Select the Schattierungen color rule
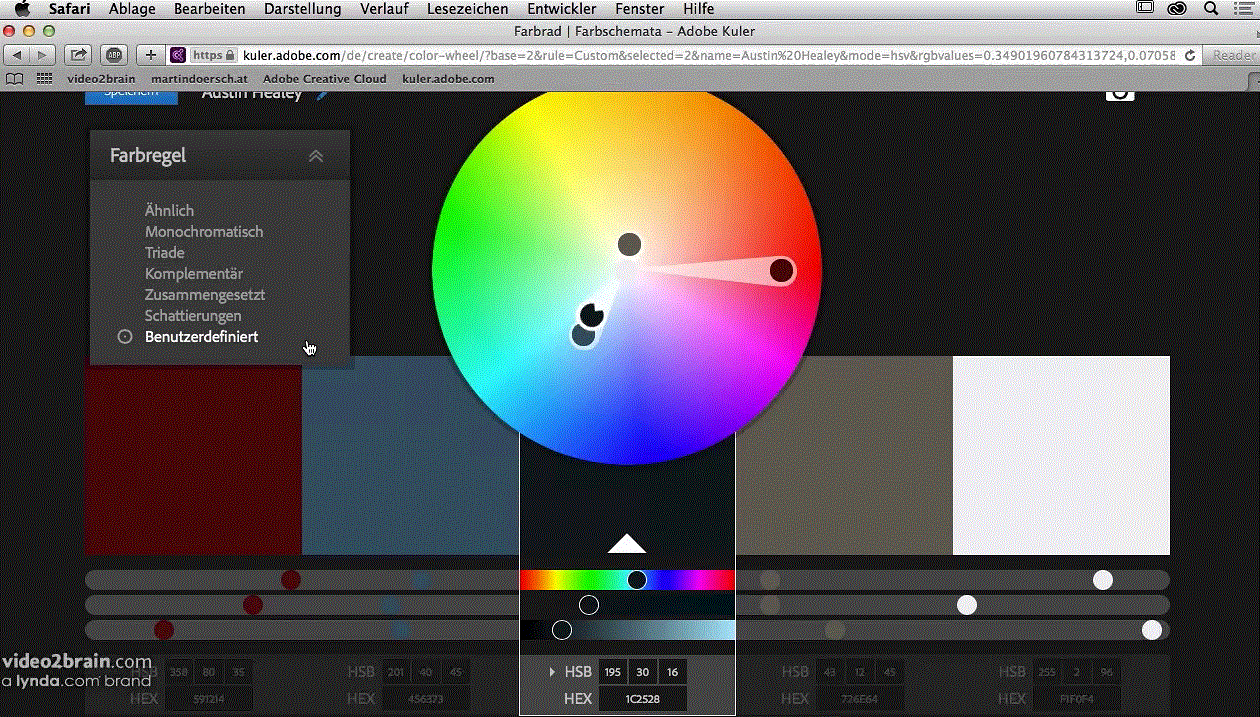The width and height of the screenshot is (1260, 717). point(193,316)
